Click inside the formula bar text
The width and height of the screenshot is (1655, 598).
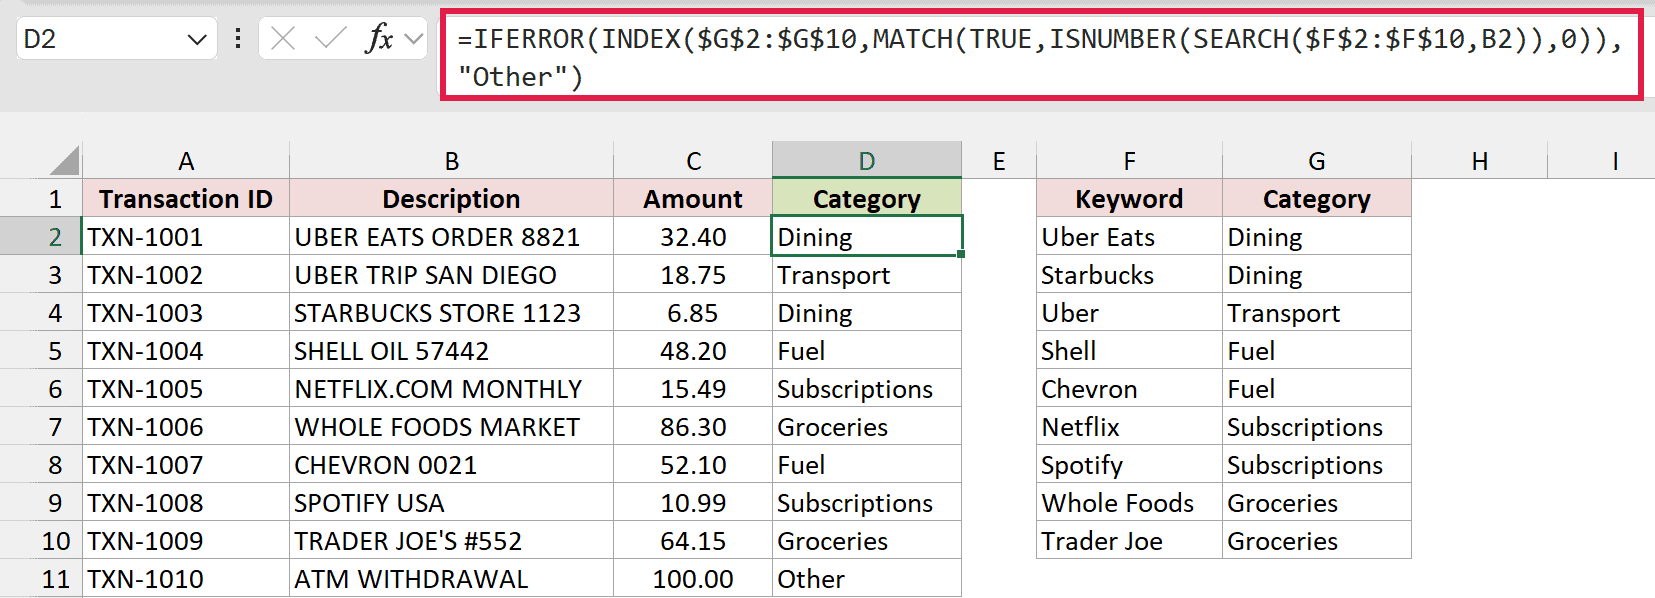pos(1041,57)
